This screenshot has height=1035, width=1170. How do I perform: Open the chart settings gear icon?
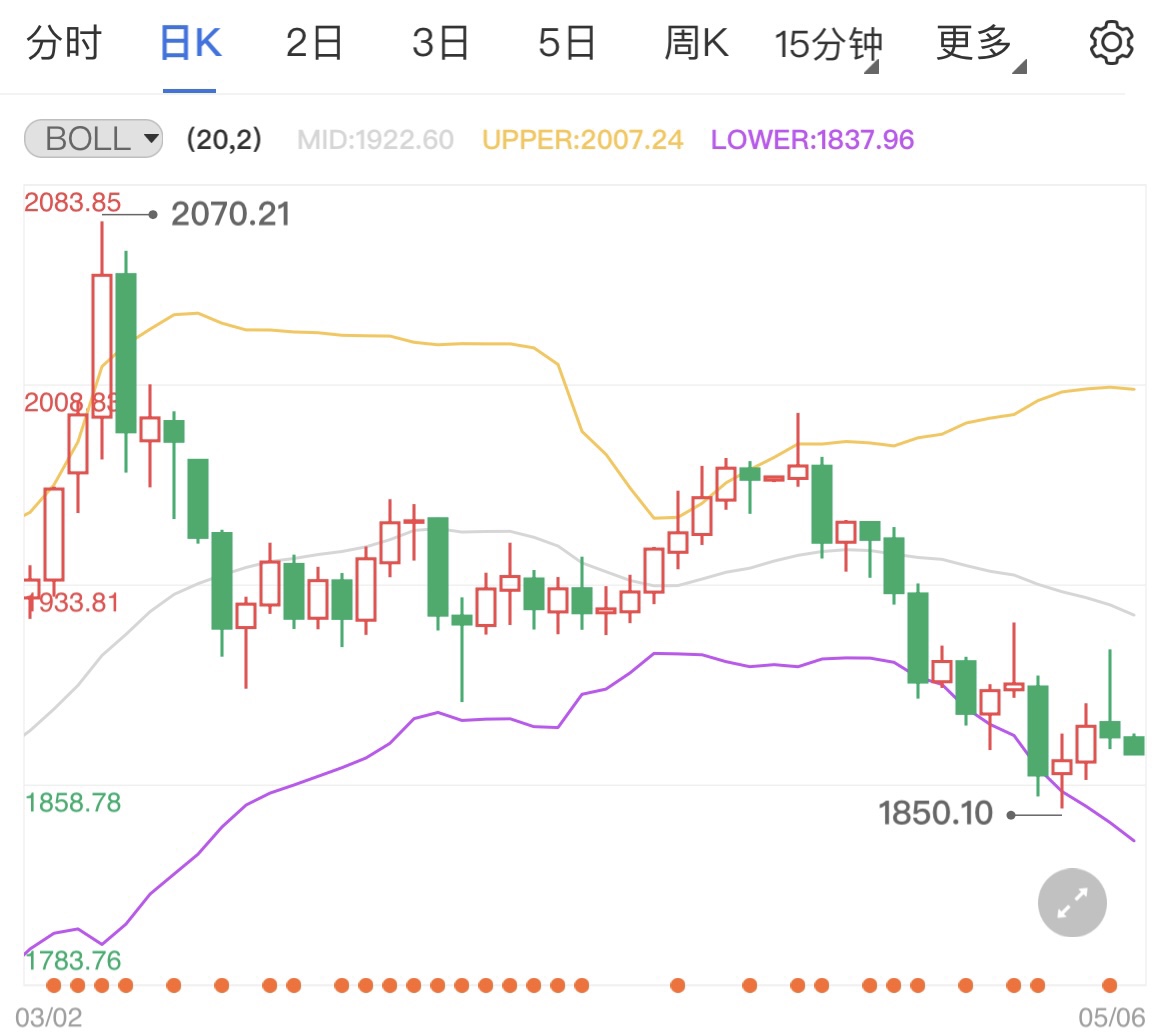pyautogui.click(x=1111, y=43)
